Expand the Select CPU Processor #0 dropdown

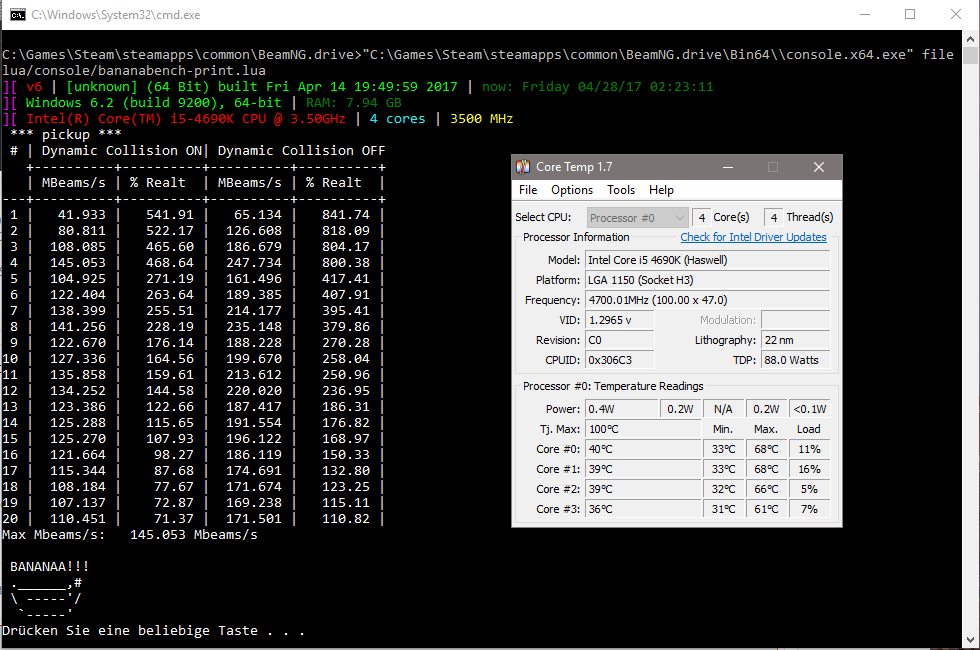click(x=638, y=218)
